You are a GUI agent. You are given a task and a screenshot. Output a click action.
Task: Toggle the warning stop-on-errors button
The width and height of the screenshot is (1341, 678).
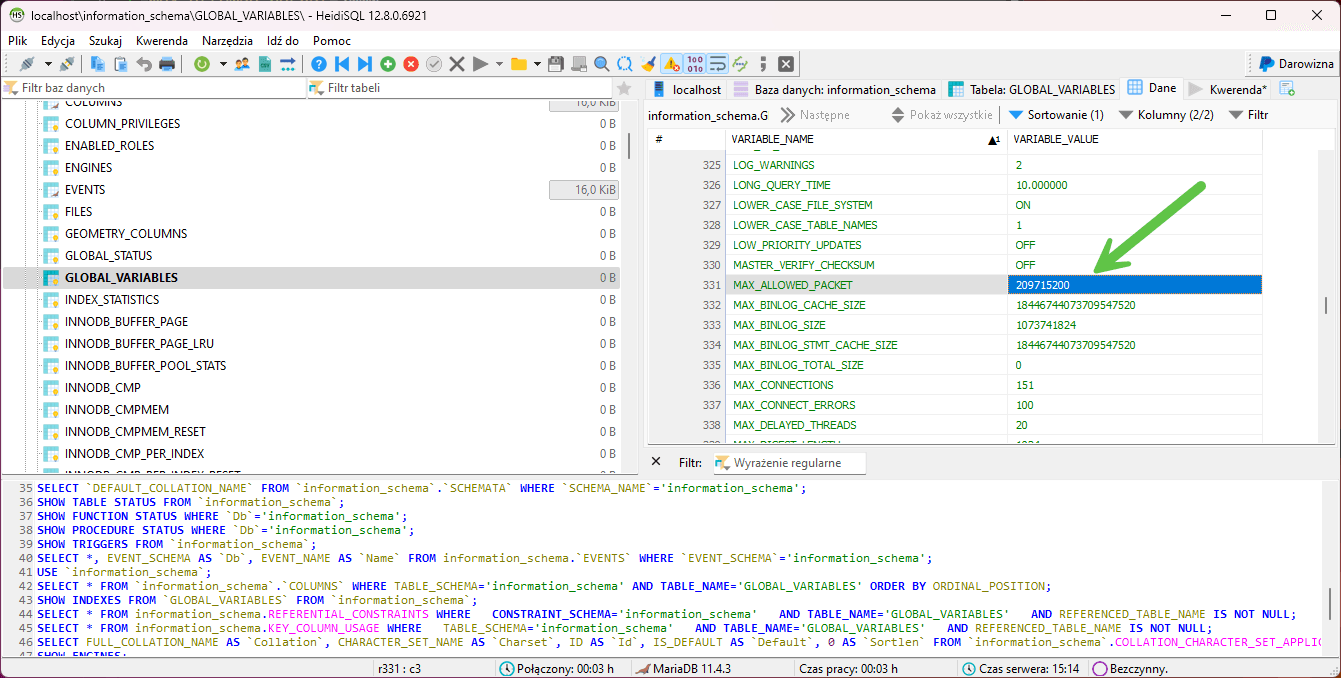click(x=672, y=64)
